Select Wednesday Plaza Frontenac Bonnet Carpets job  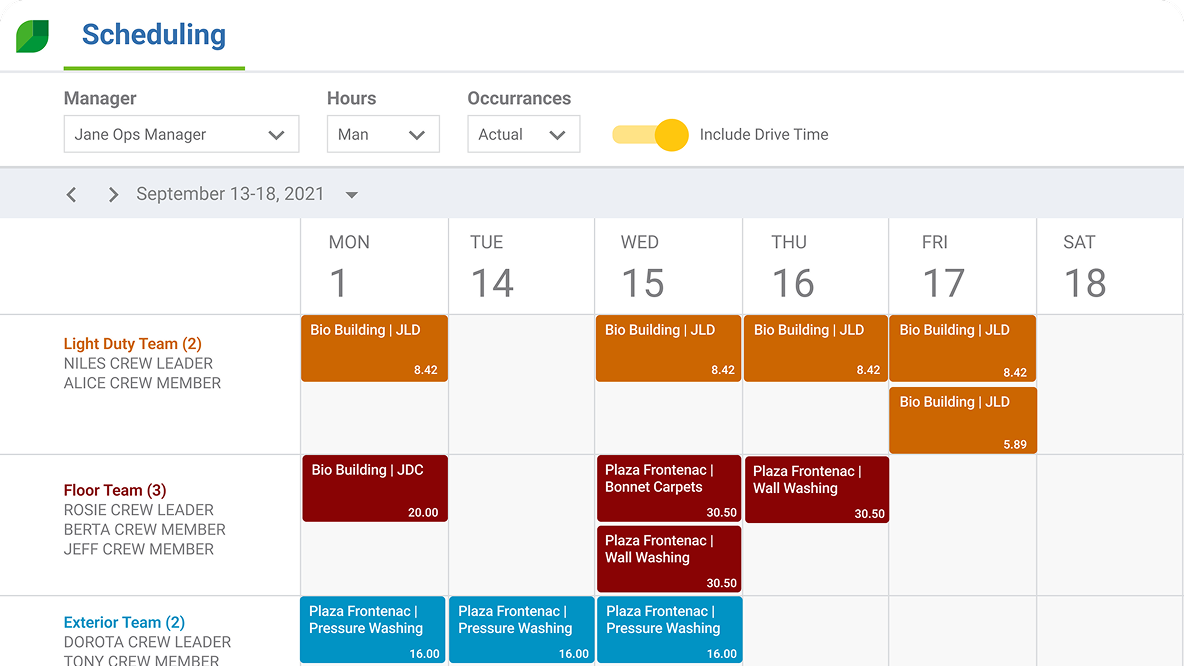pyautogui.click(x=669, y=489)
